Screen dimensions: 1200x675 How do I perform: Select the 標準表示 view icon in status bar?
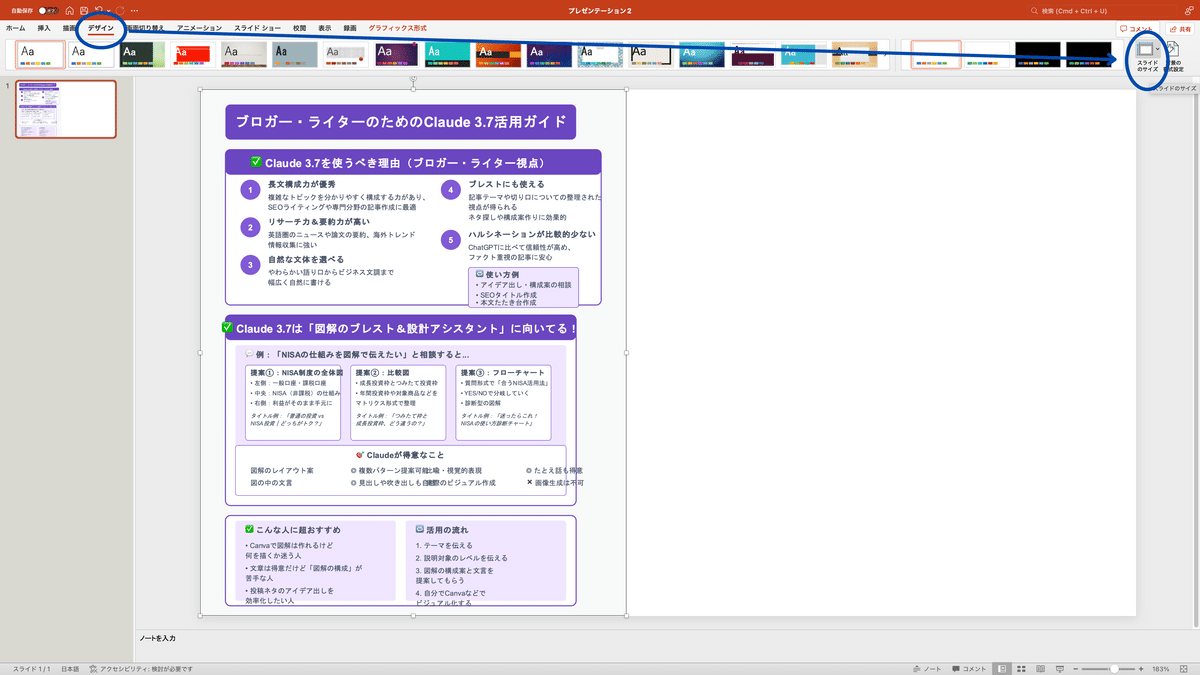tap(1002, 667)
